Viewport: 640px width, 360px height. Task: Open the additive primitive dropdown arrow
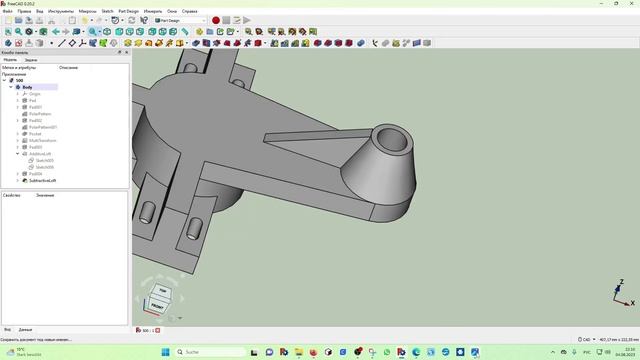187,43
